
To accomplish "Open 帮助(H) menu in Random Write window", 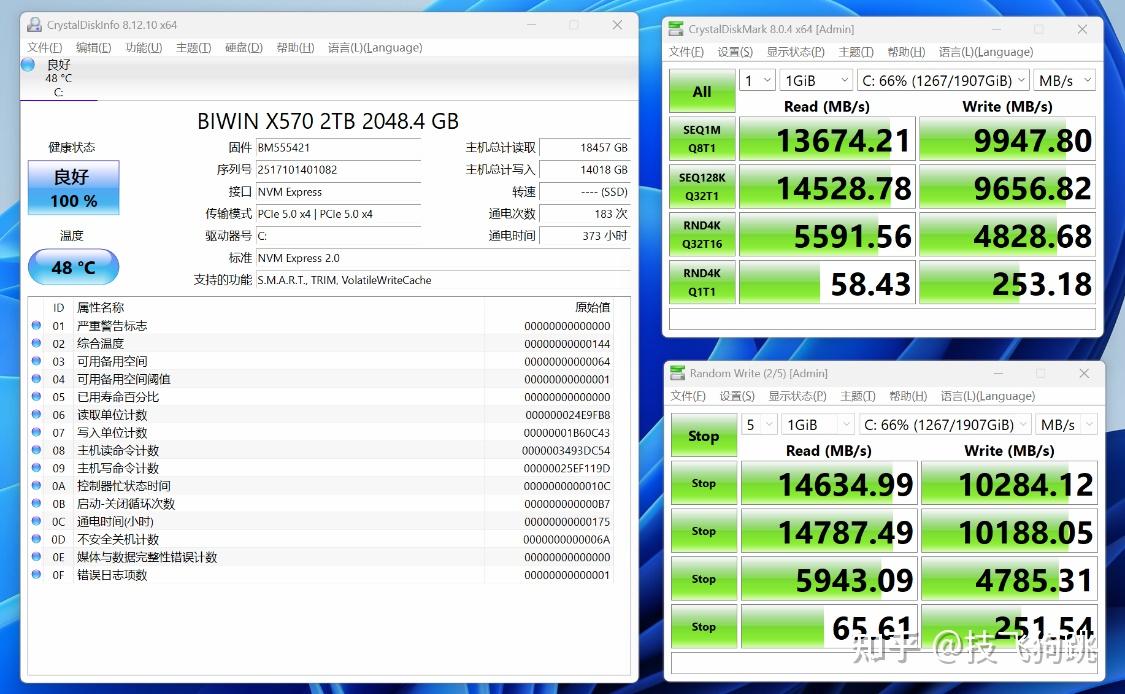I will 908,395.
